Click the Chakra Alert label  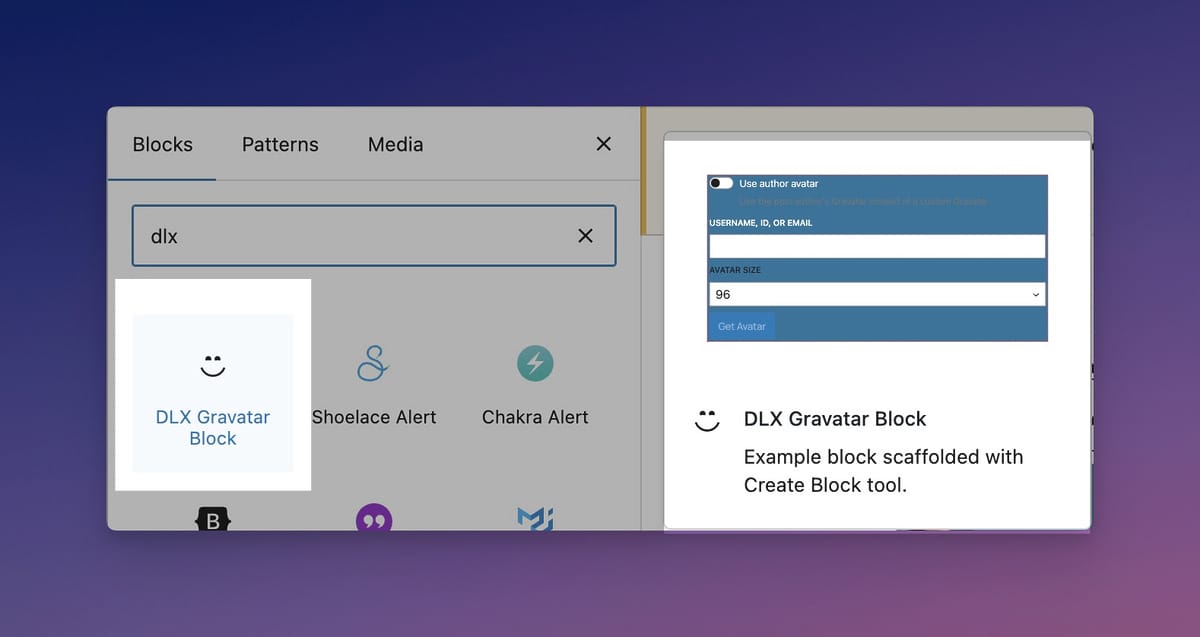tap(535, 417)
